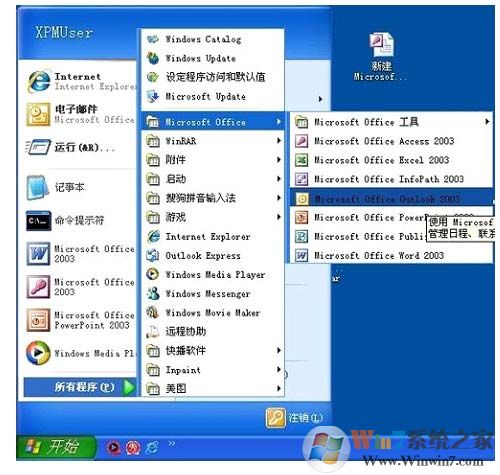Expand the 搜狗拼音输入法 submenu arrow
The image size is (500, 475).
click(x=279, y=198)
